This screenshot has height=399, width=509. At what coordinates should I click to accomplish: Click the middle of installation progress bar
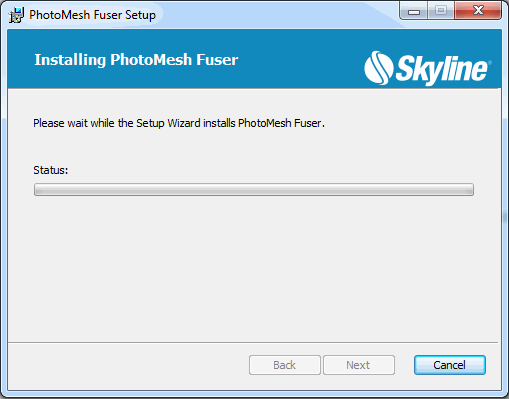click(x=254, y=189)
